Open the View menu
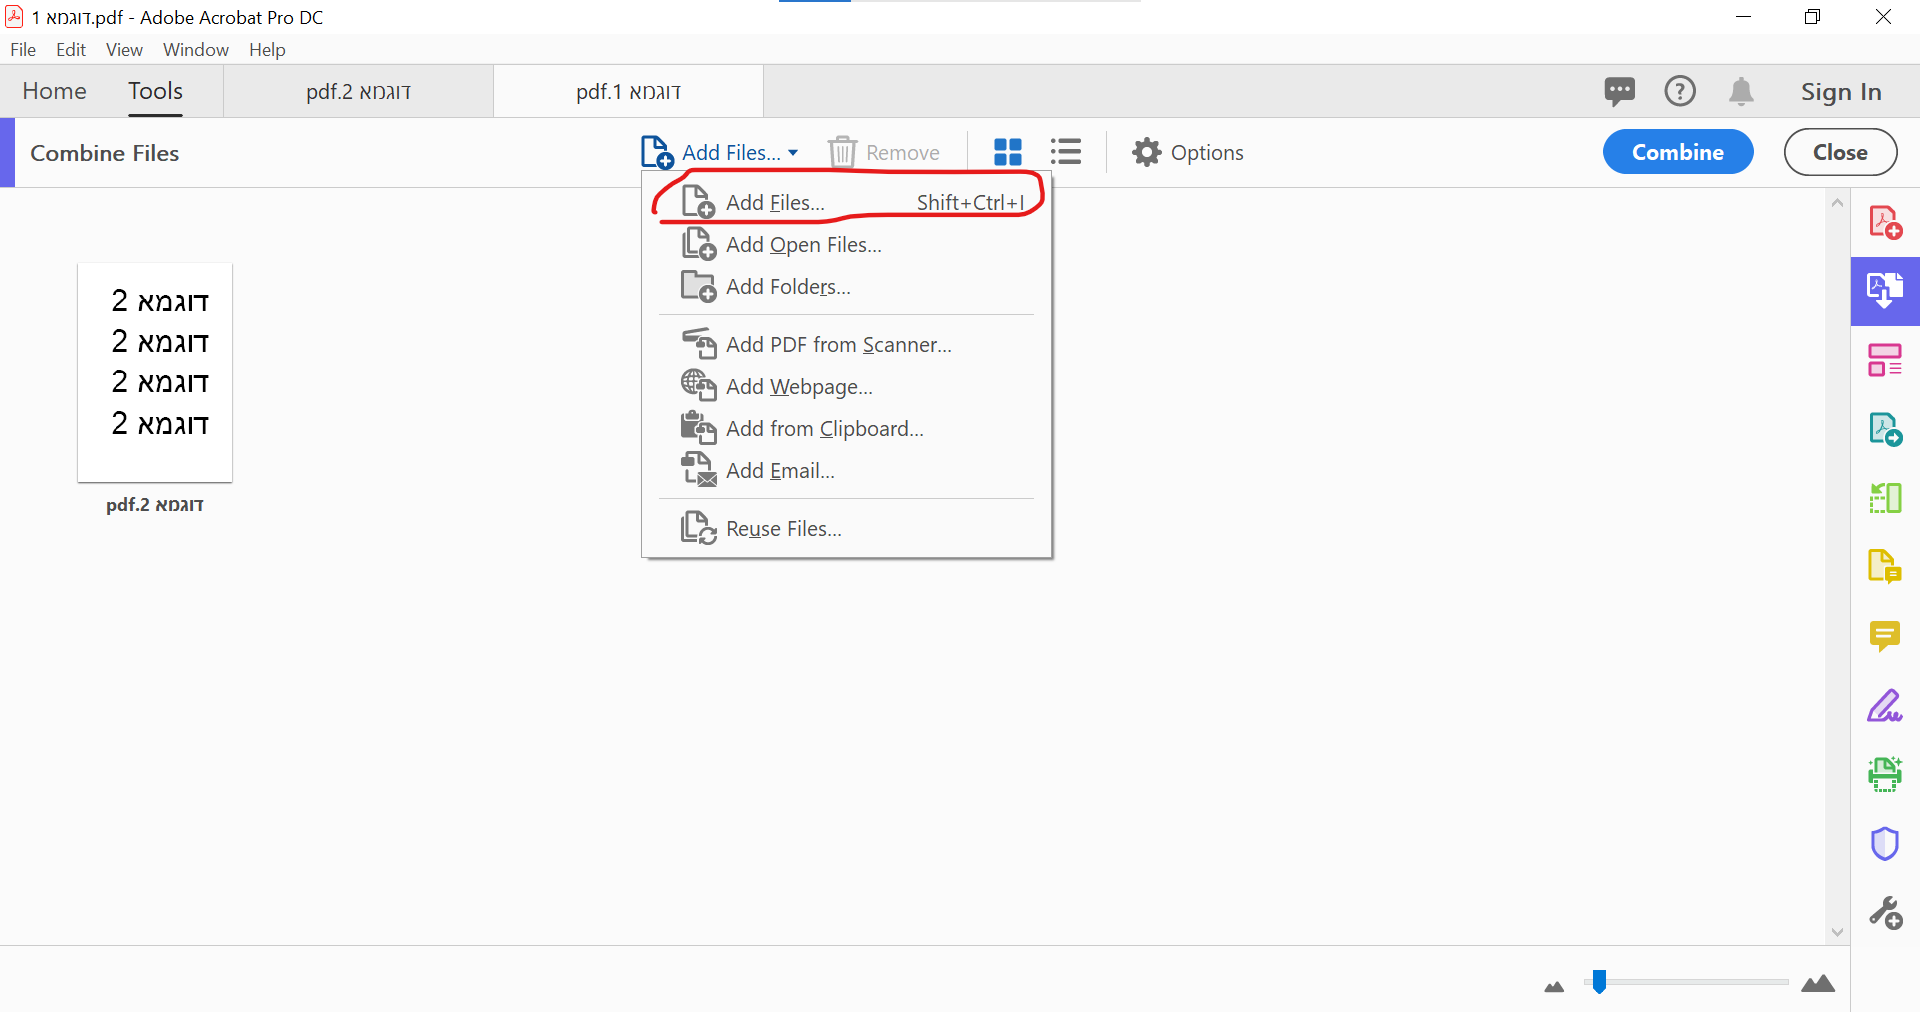 (124, 50)
